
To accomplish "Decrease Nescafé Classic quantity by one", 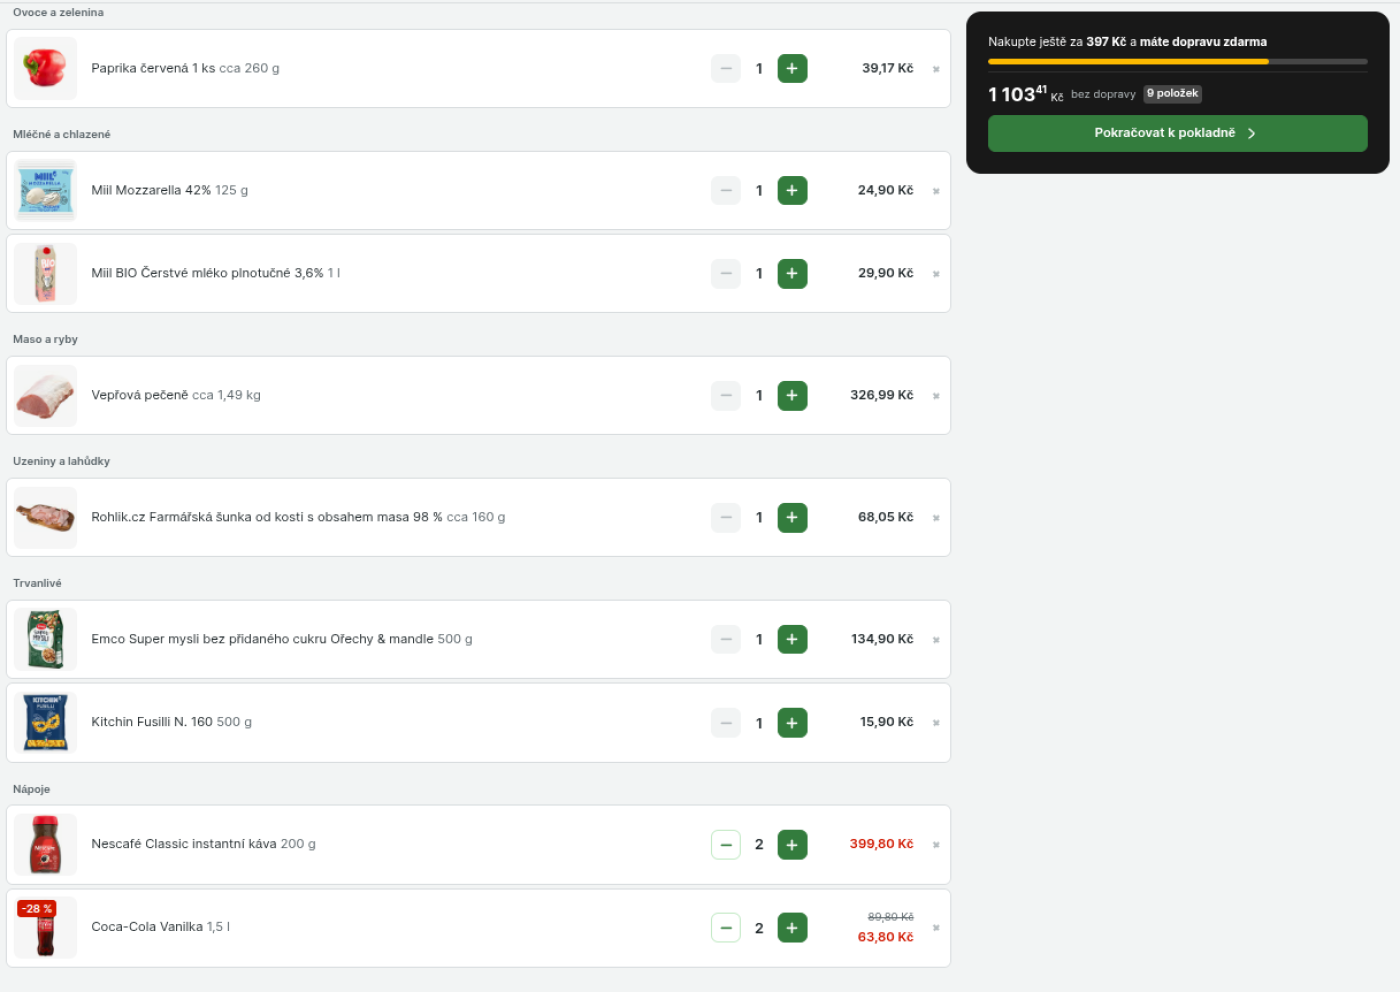I will (x=726, y=845).
